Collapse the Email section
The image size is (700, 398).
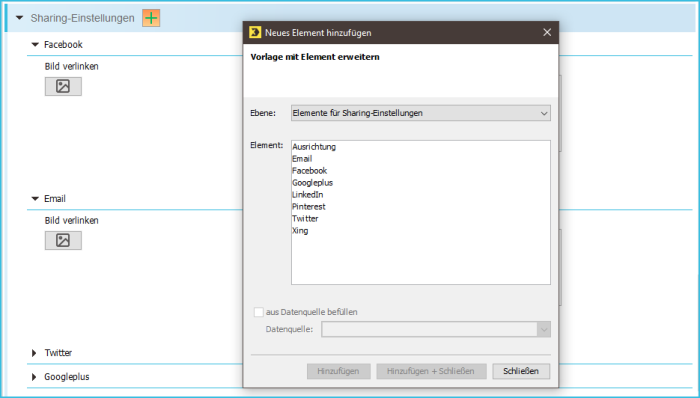(x=35, y=199)
